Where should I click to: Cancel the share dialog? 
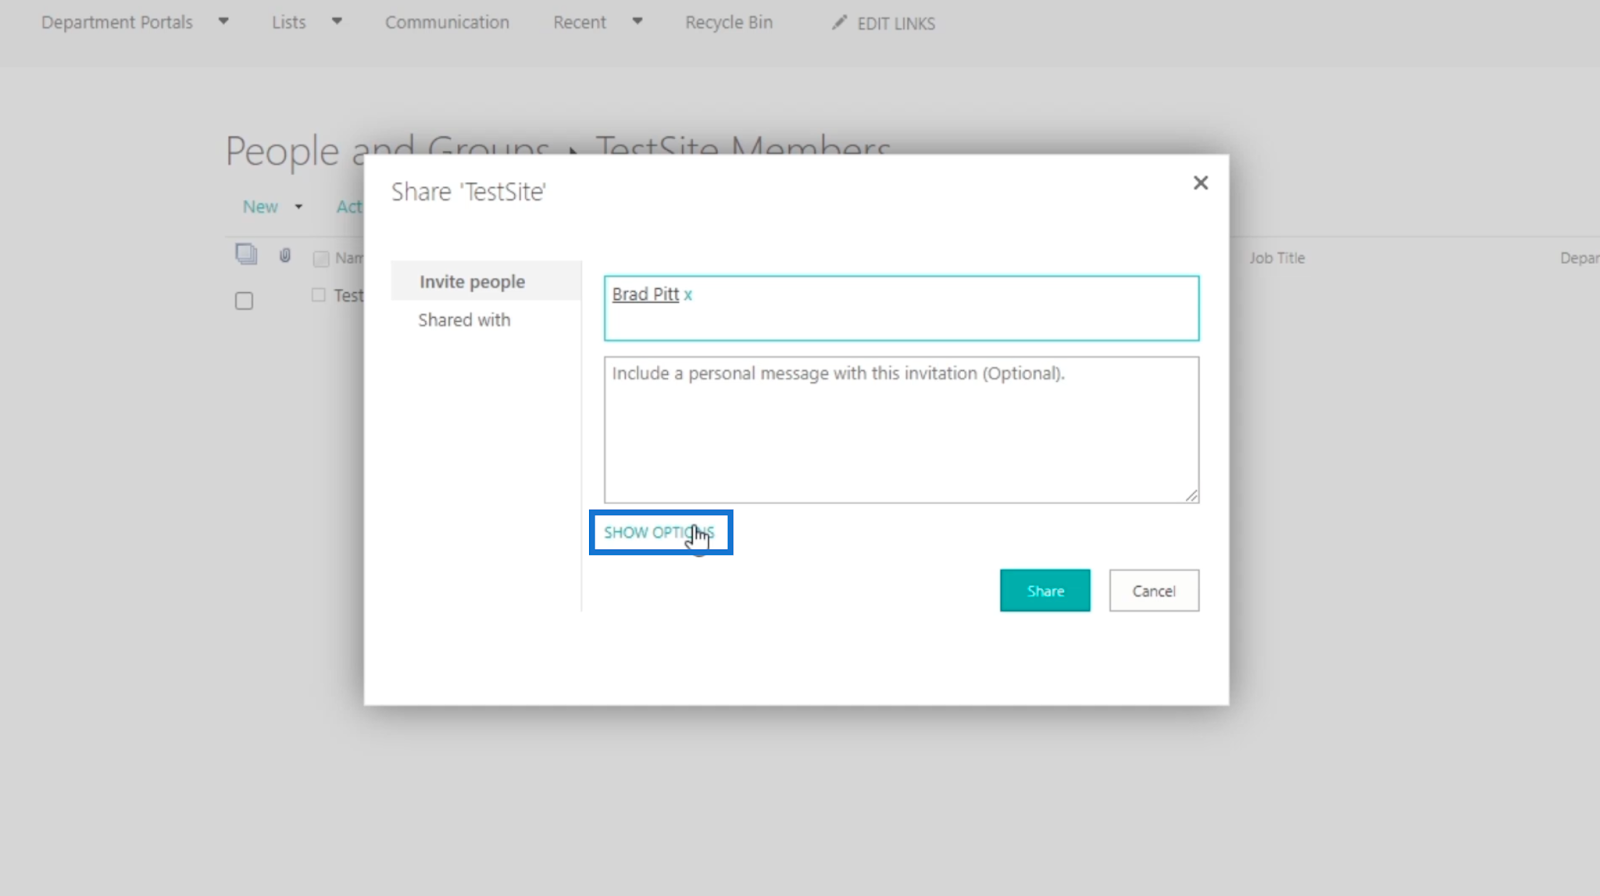click(1154, 591)
